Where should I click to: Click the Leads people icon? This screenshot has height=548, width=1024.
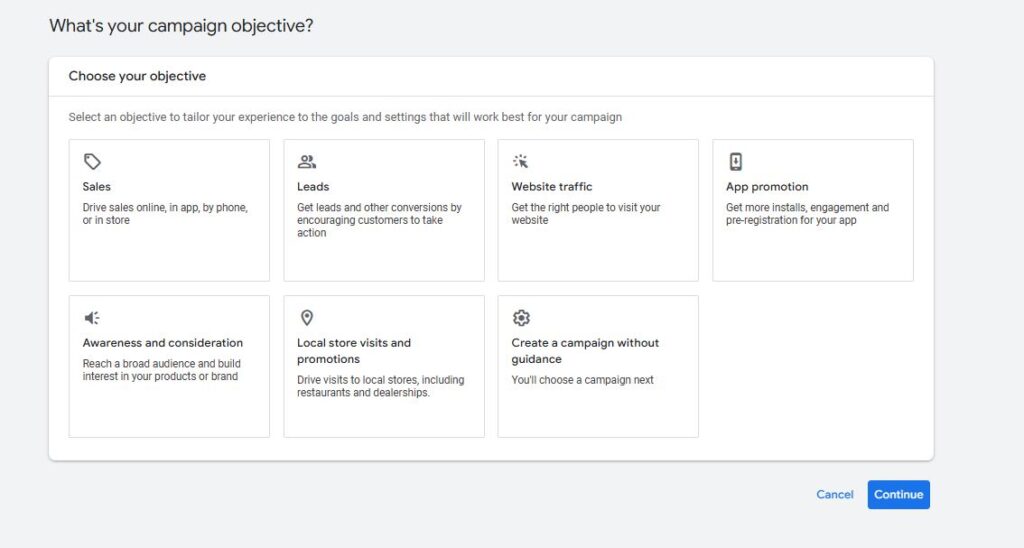tap(307, 162)
